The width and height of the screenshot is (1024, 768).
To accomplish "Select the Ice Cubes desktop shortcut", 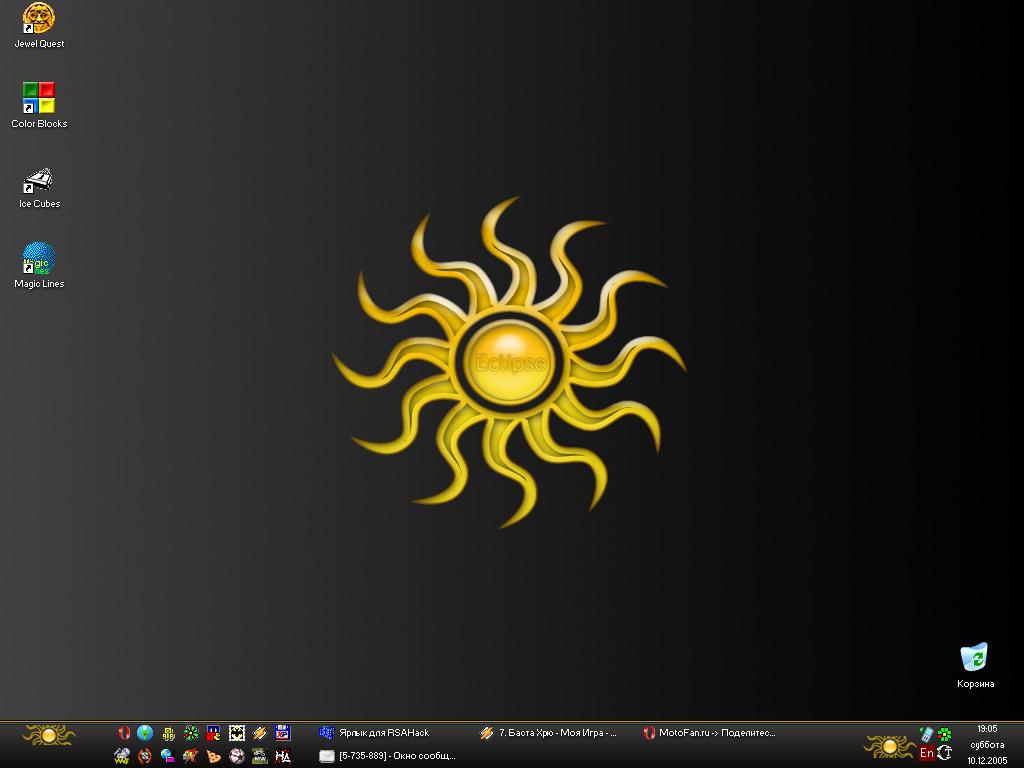I will tap(39, 188).
